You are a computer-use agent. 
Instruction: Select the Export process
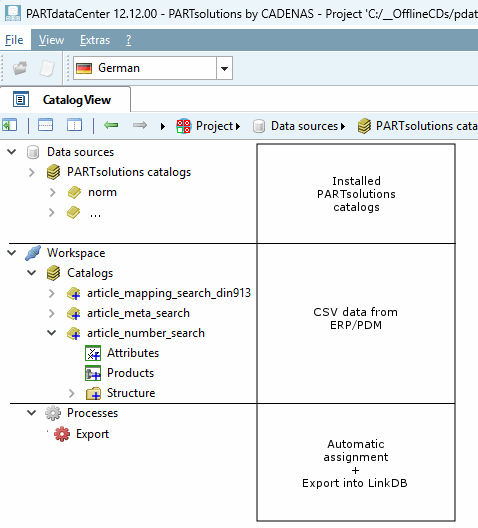(92, 434)
